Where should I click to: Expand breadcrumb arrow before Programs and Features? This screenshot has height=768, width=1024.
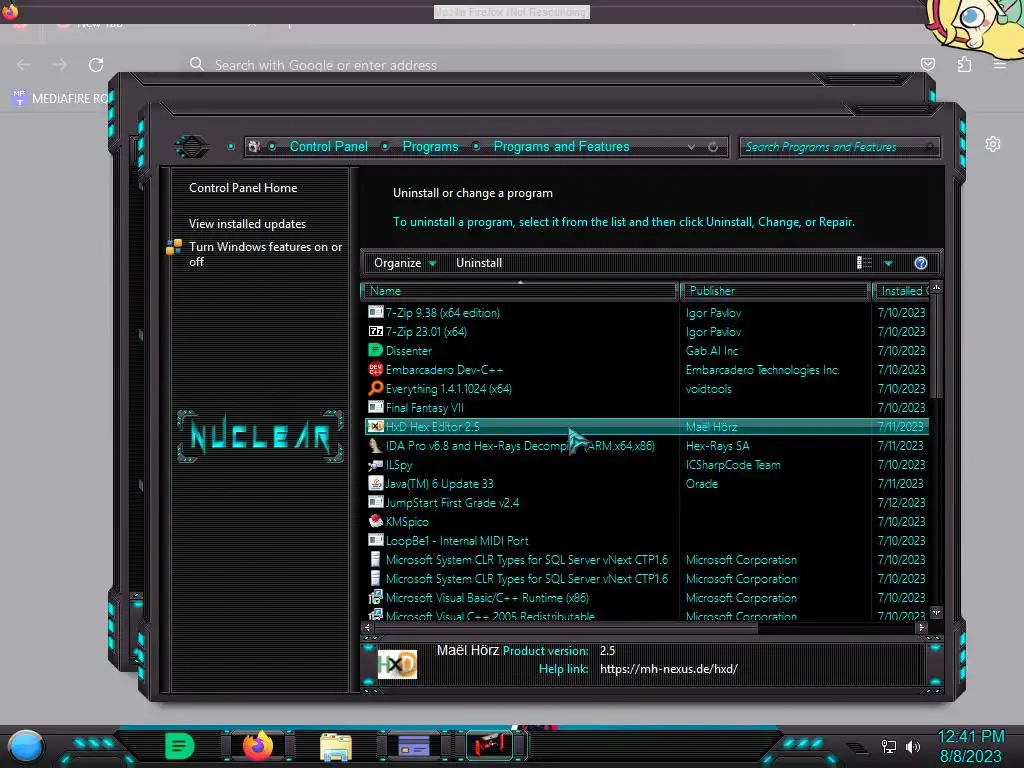476,146
